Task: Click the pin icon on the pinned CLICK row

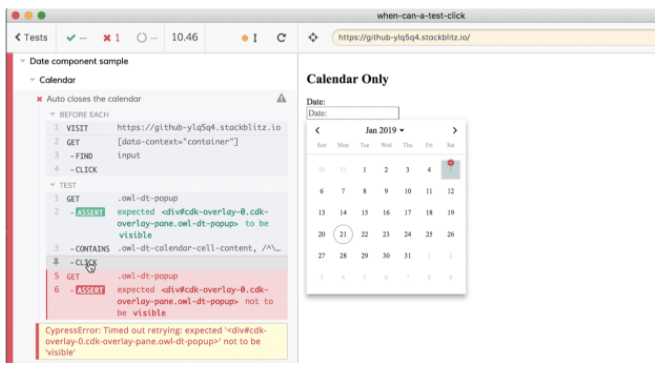Action: (x=56, y=262)
